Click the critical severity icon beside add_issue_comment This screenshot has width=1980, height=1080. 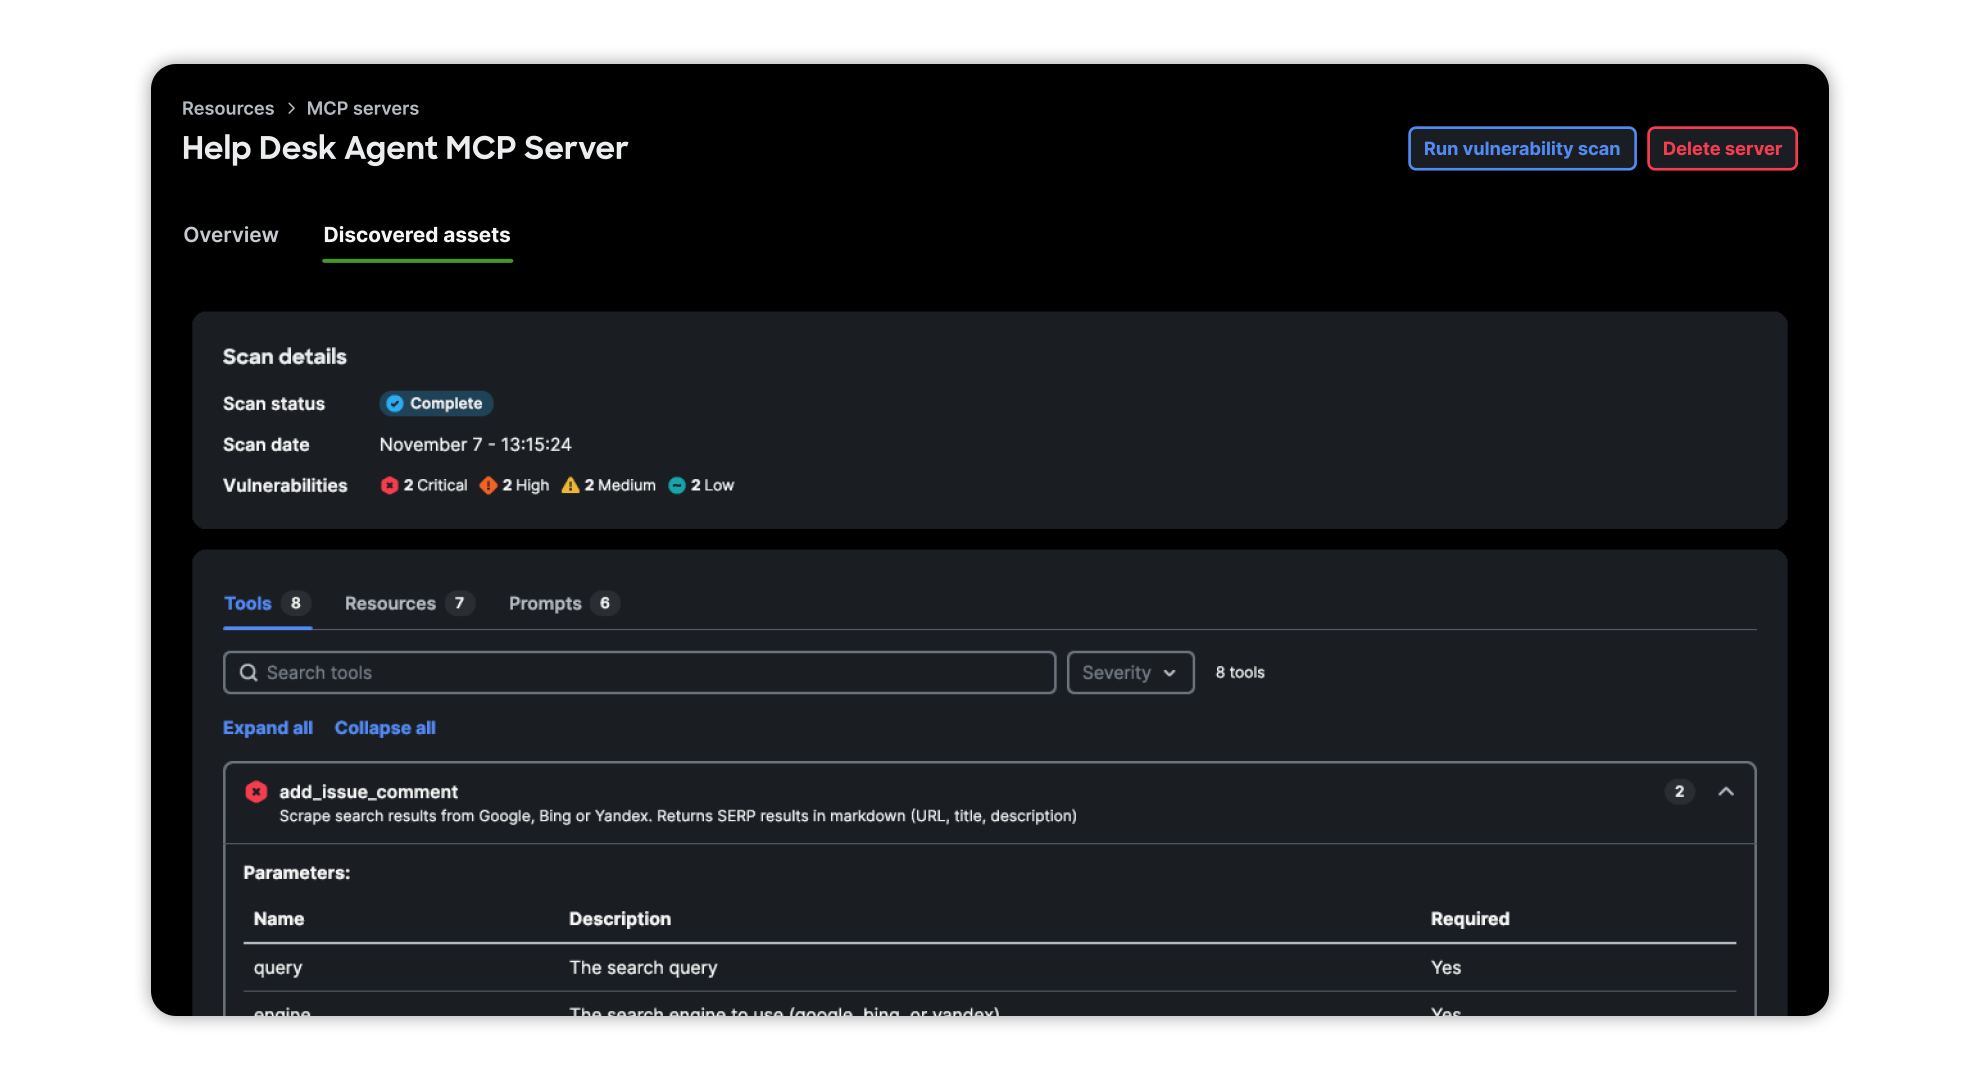(256, 792)
